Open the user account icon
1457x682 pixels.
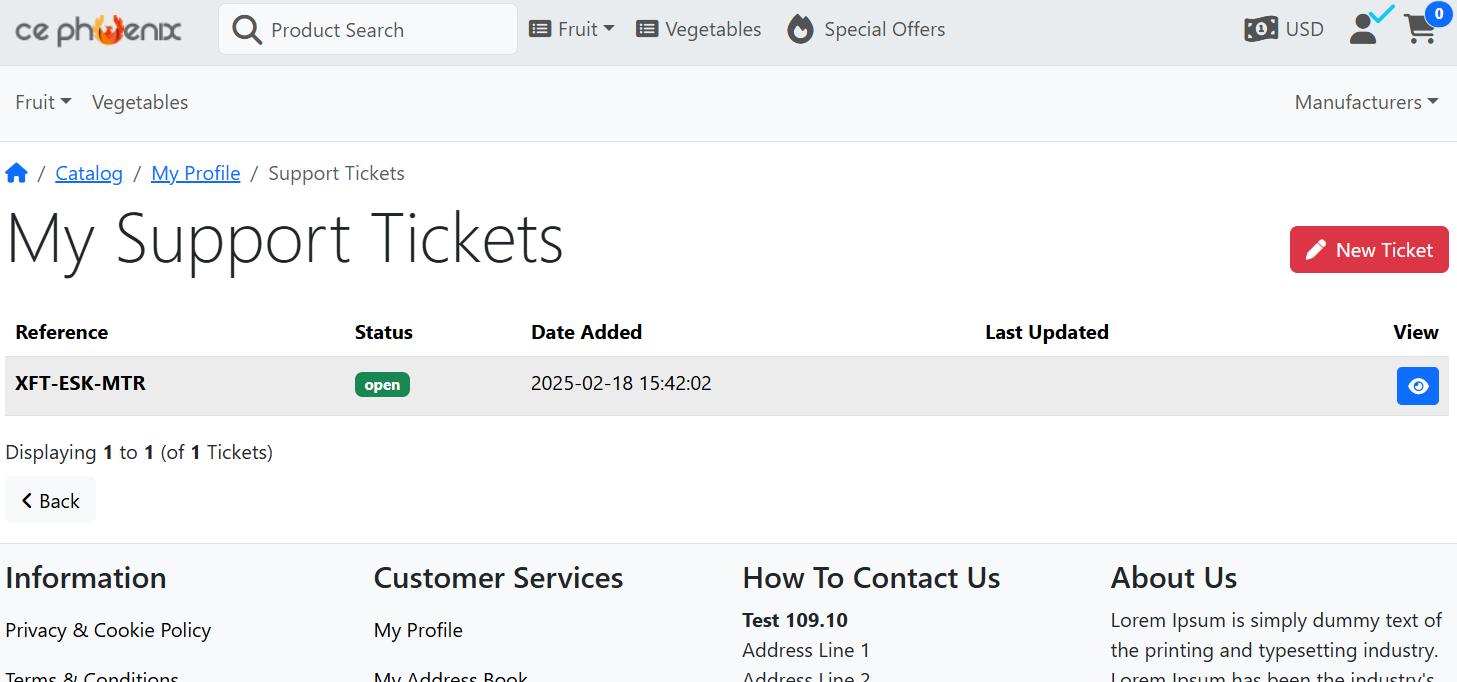tap(1364, 29)
